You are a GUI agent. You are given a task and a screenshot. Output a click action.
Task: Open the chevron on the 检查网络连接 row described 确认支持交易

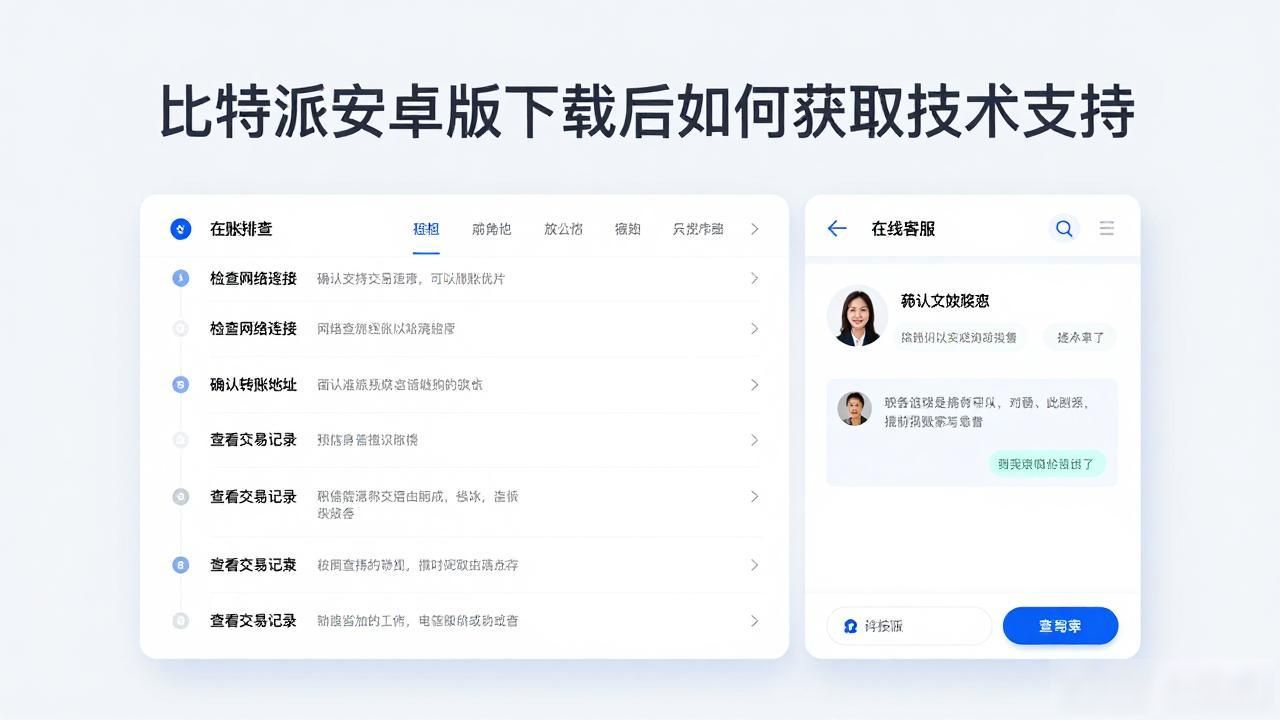tap(755, 278)
